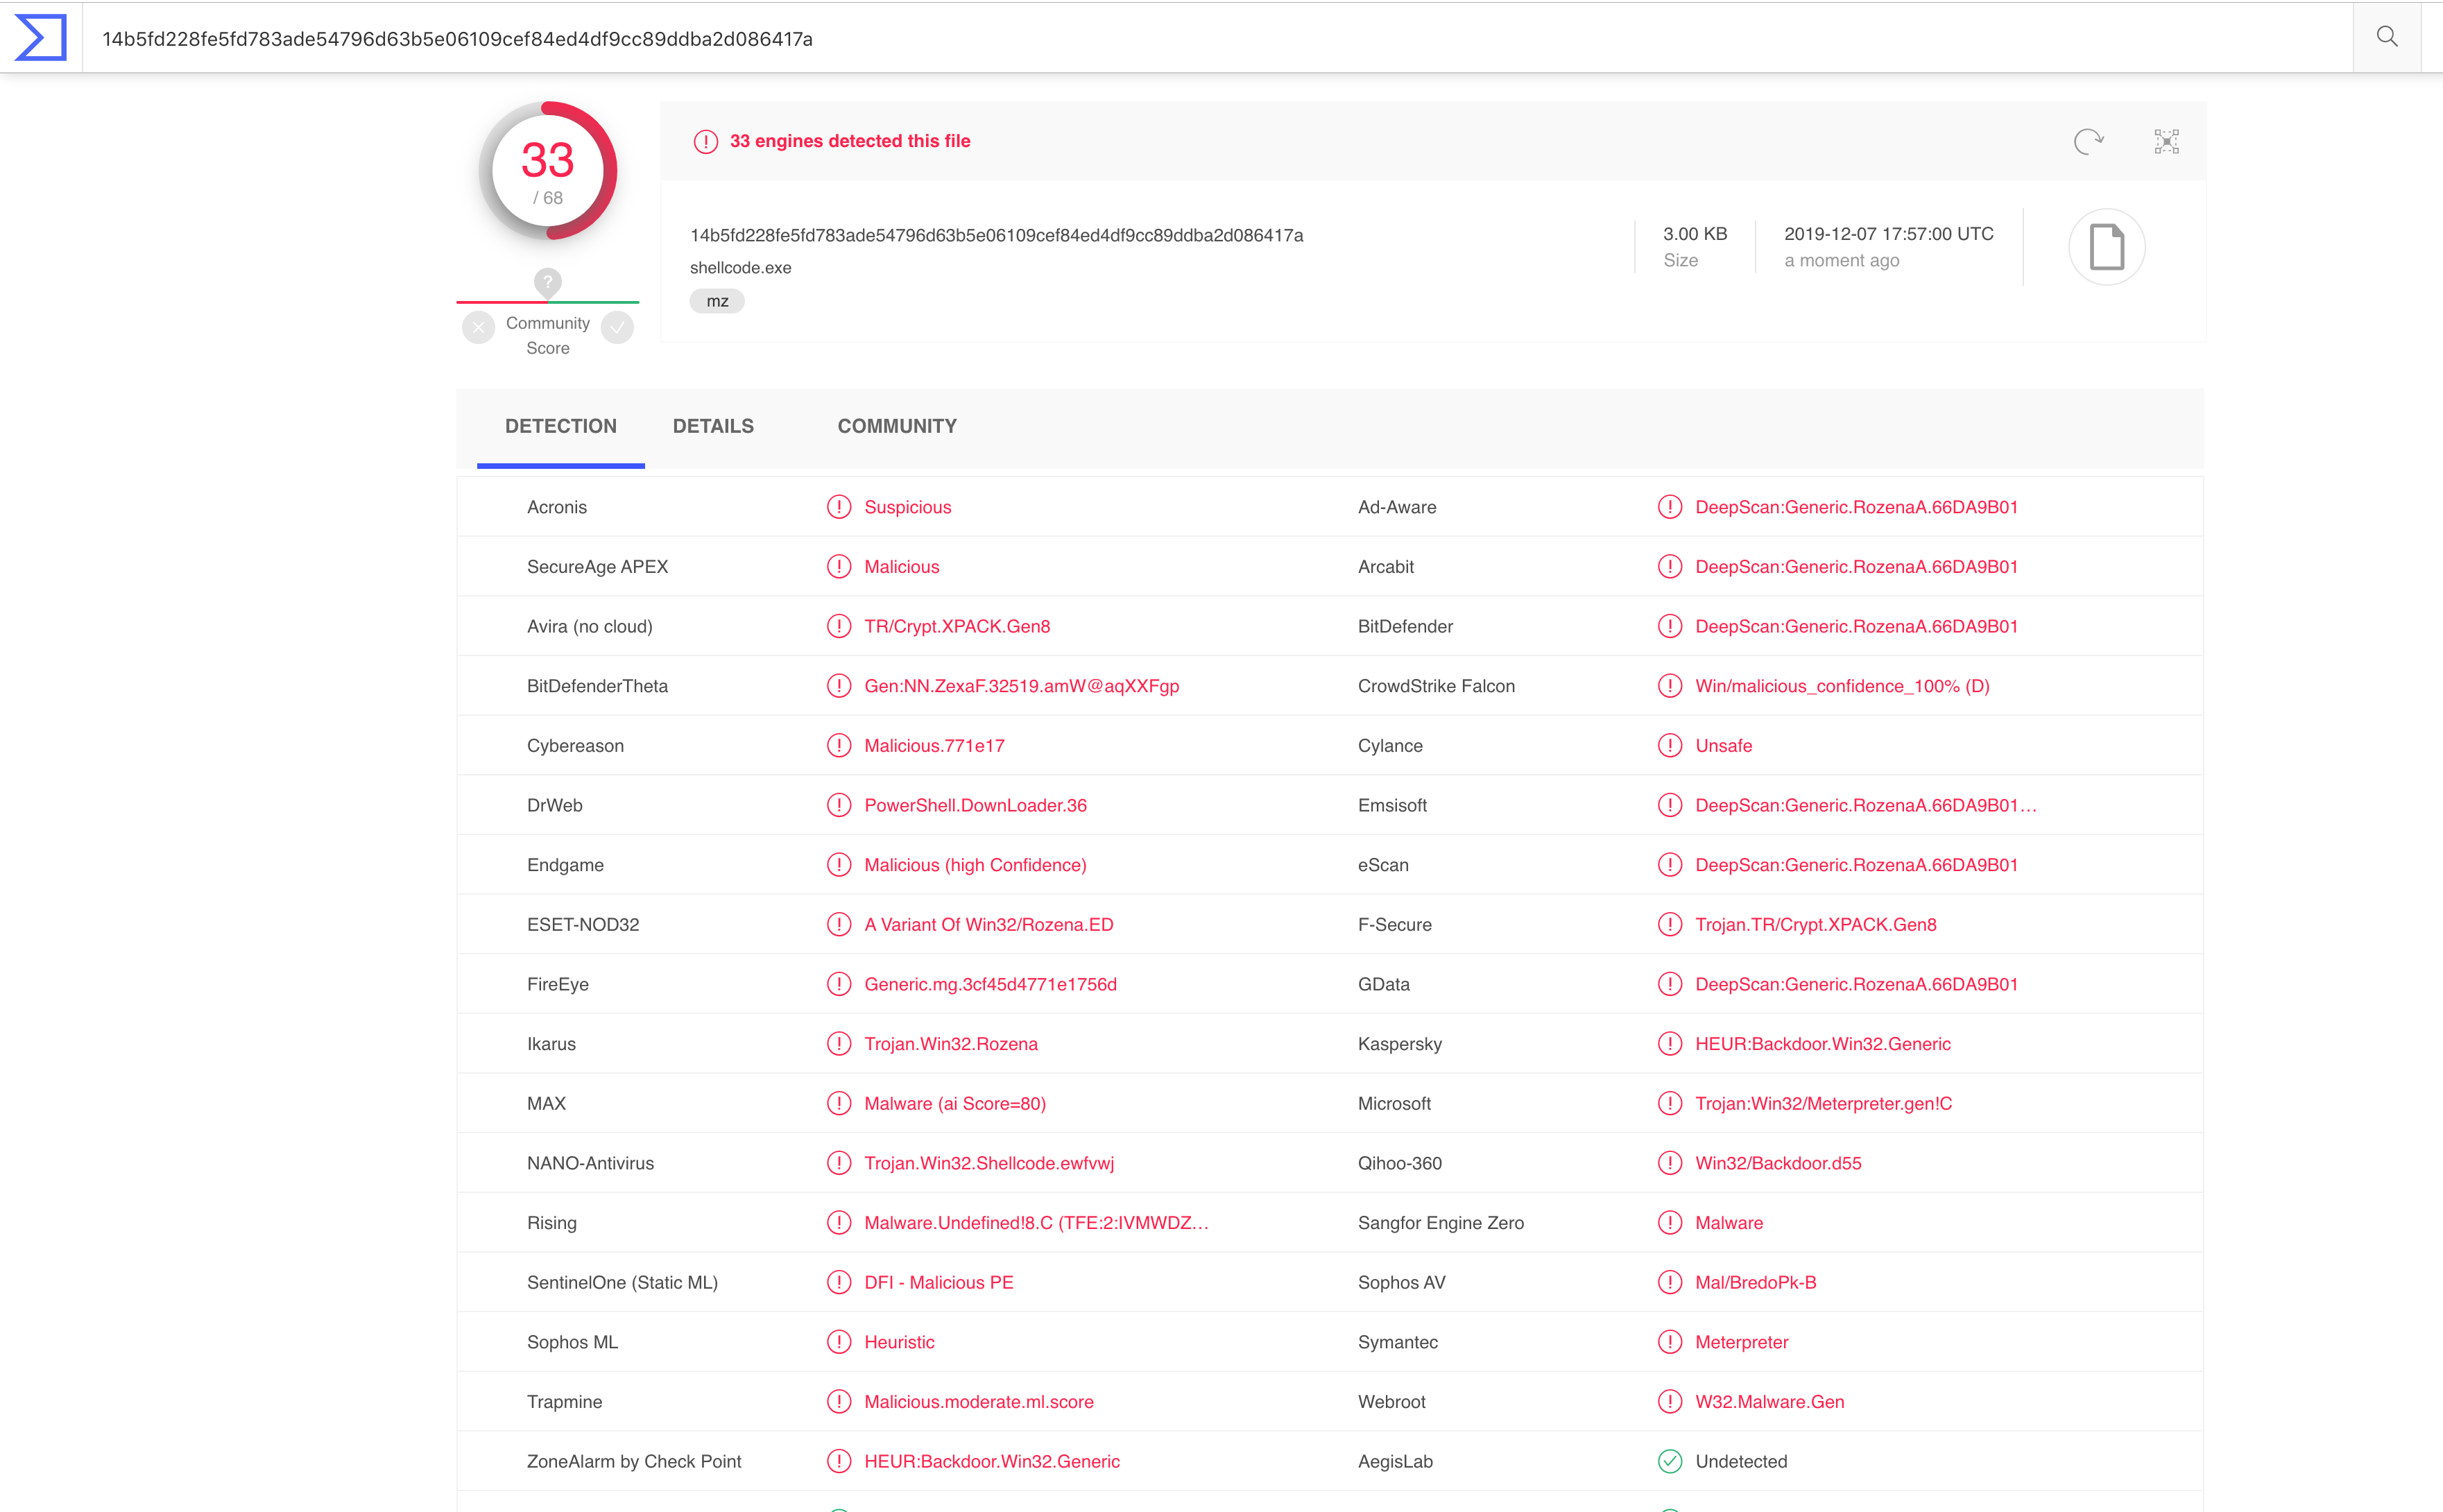Open the relationship graph icon
Screen dimensions: 2443x1512
(x=2166, y=141)
